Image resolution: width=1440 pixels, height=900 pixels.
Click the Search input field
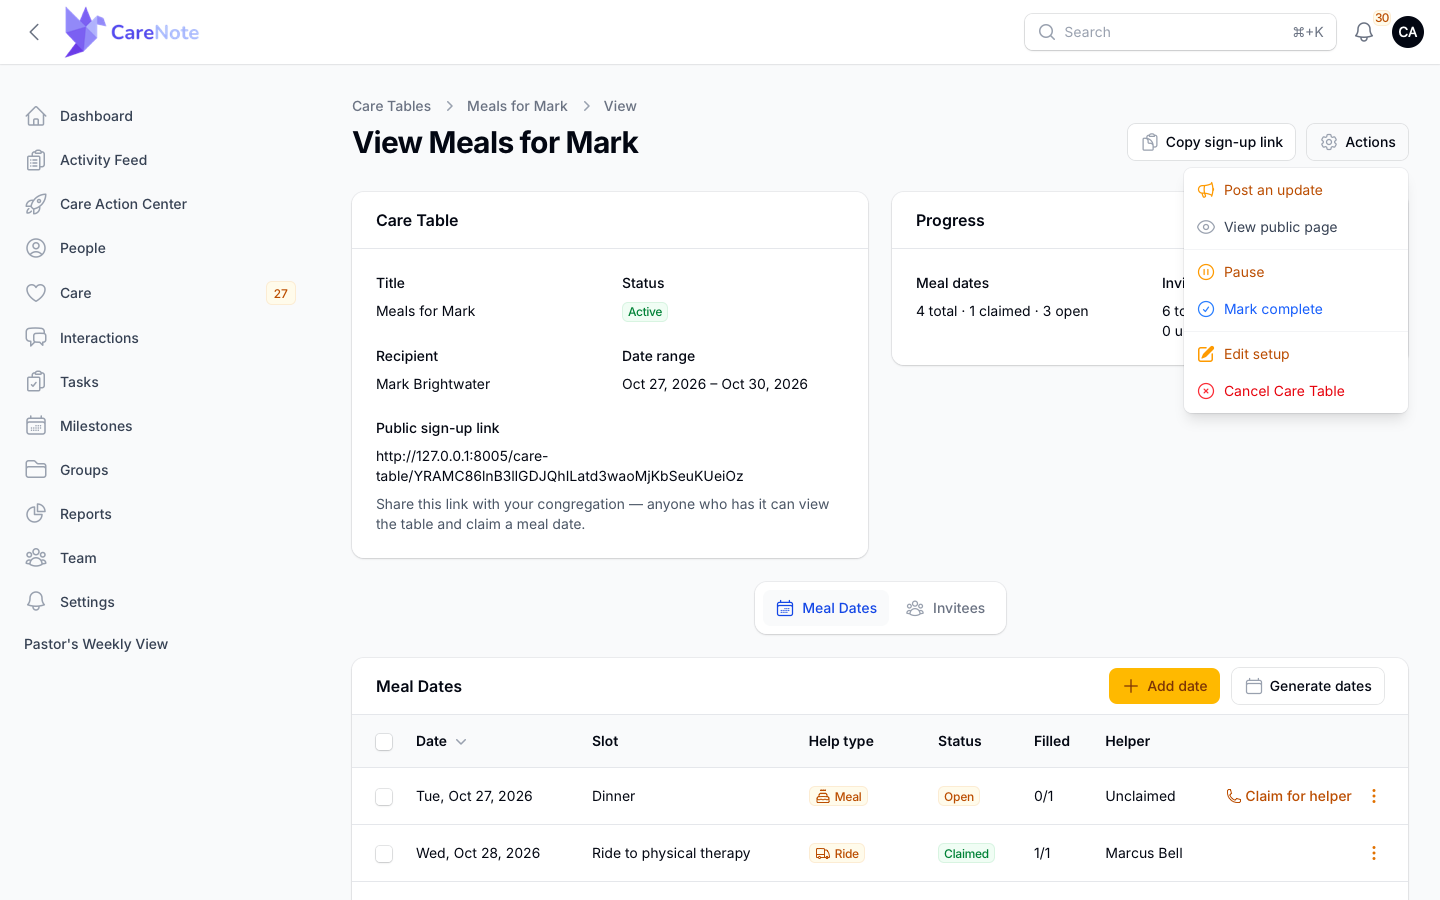pos(1180,32)
